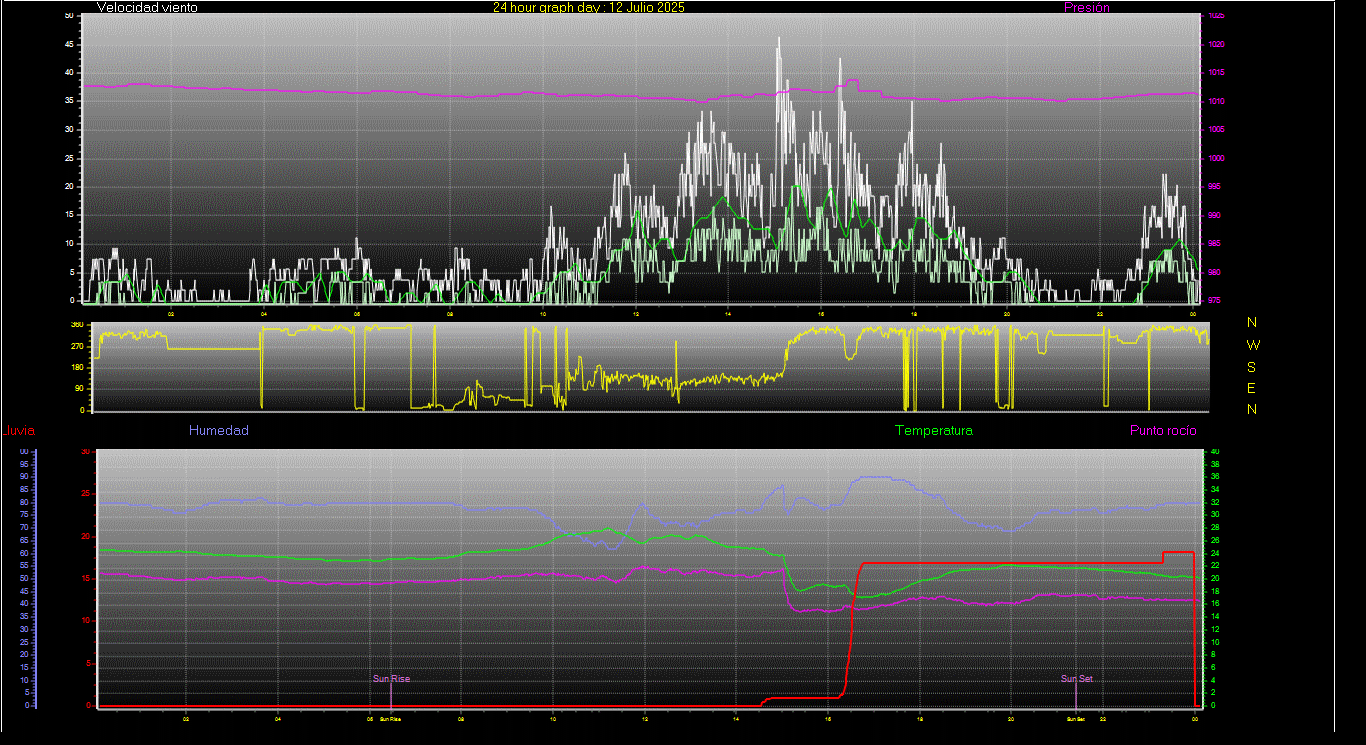Viewport: 1366px width, 745px height.
Task: Click the bottom 'N' compass label
Action: coord(1253,409)
